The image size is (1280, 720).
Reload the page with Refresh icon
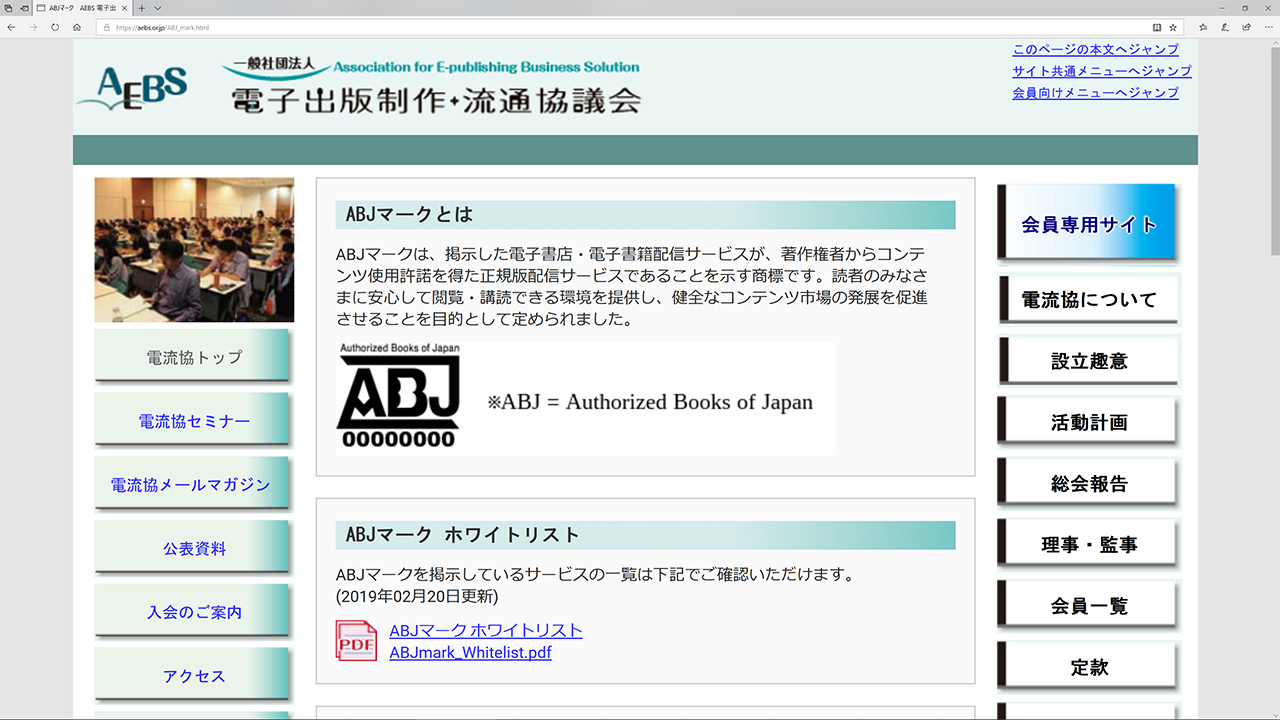(x=55, y=27)
